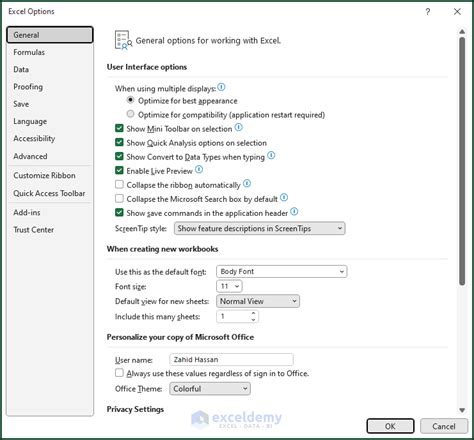Screen dimensions: 474x440
Task: Enable Collapse the ribbon automatically
Action: [x=119, y=184]
